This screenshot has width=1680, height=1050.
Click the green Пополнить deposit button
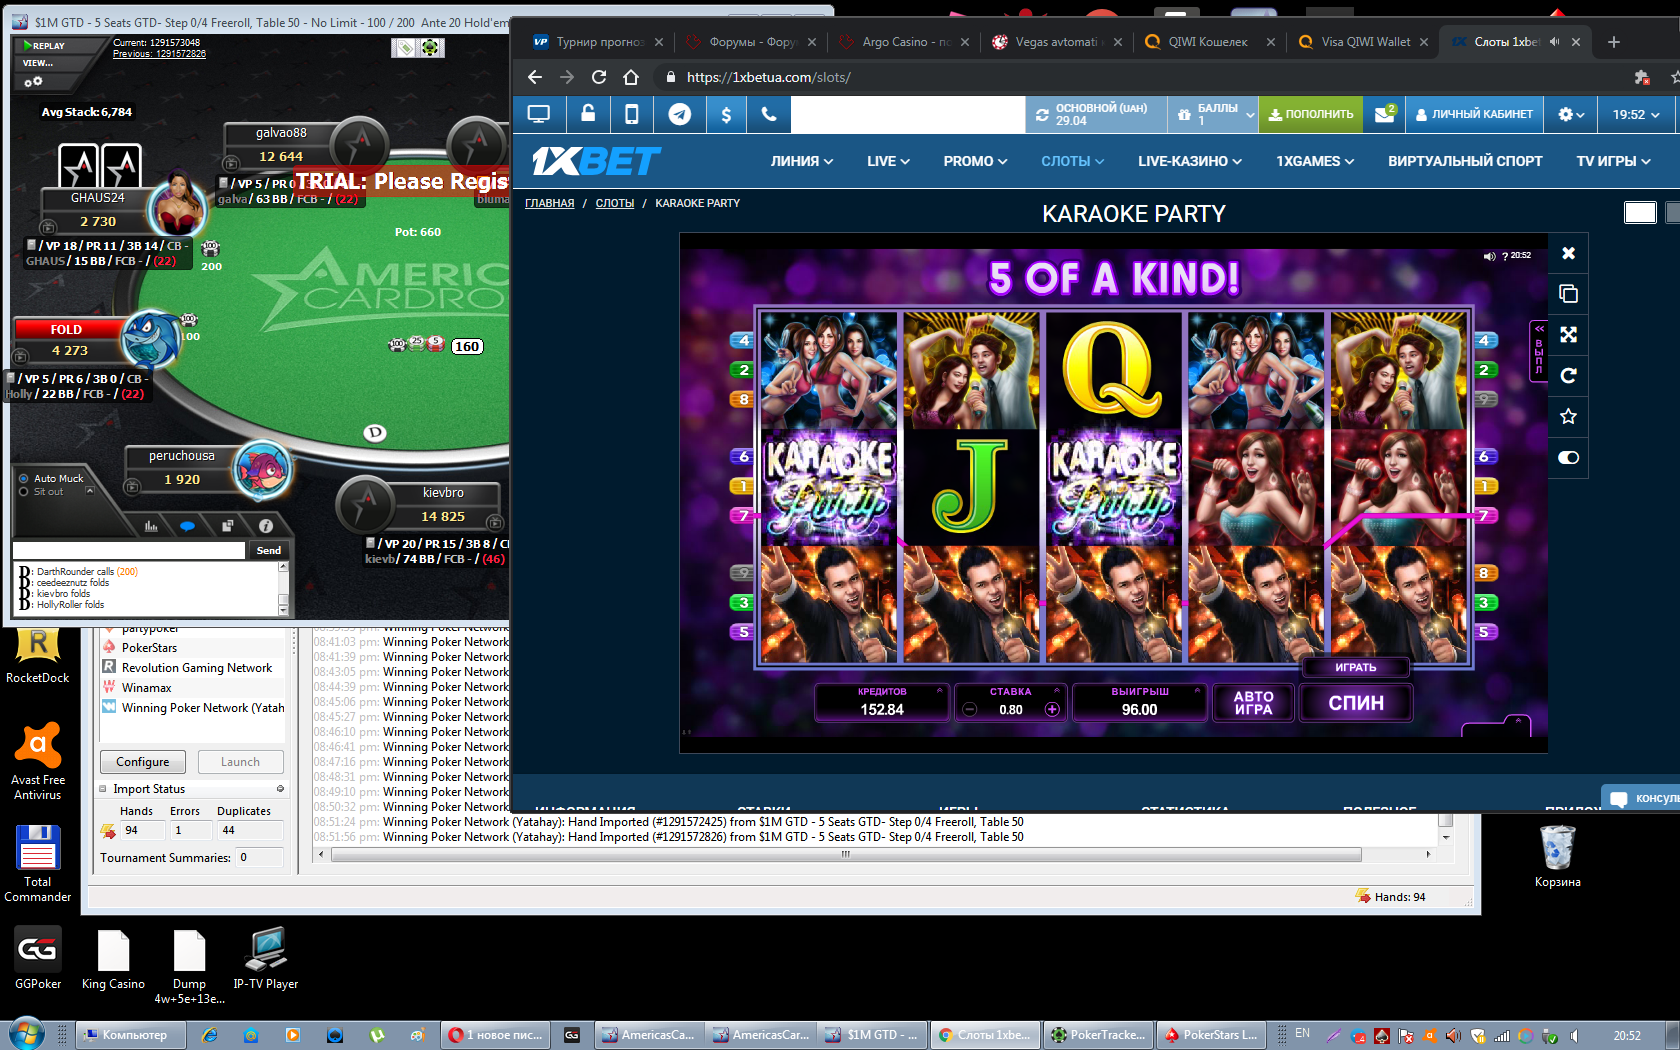(1310, 114)
